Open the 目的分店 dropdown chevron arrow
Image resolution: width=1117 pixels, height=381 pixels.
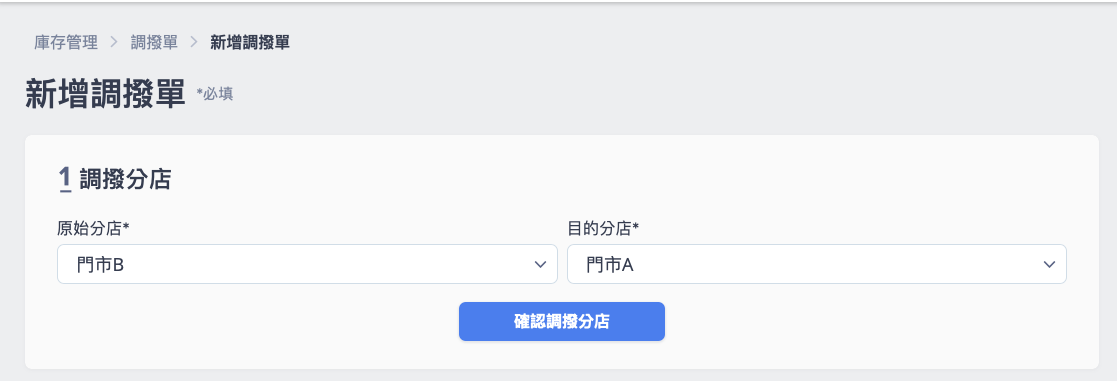click(x=1049, y=264)
